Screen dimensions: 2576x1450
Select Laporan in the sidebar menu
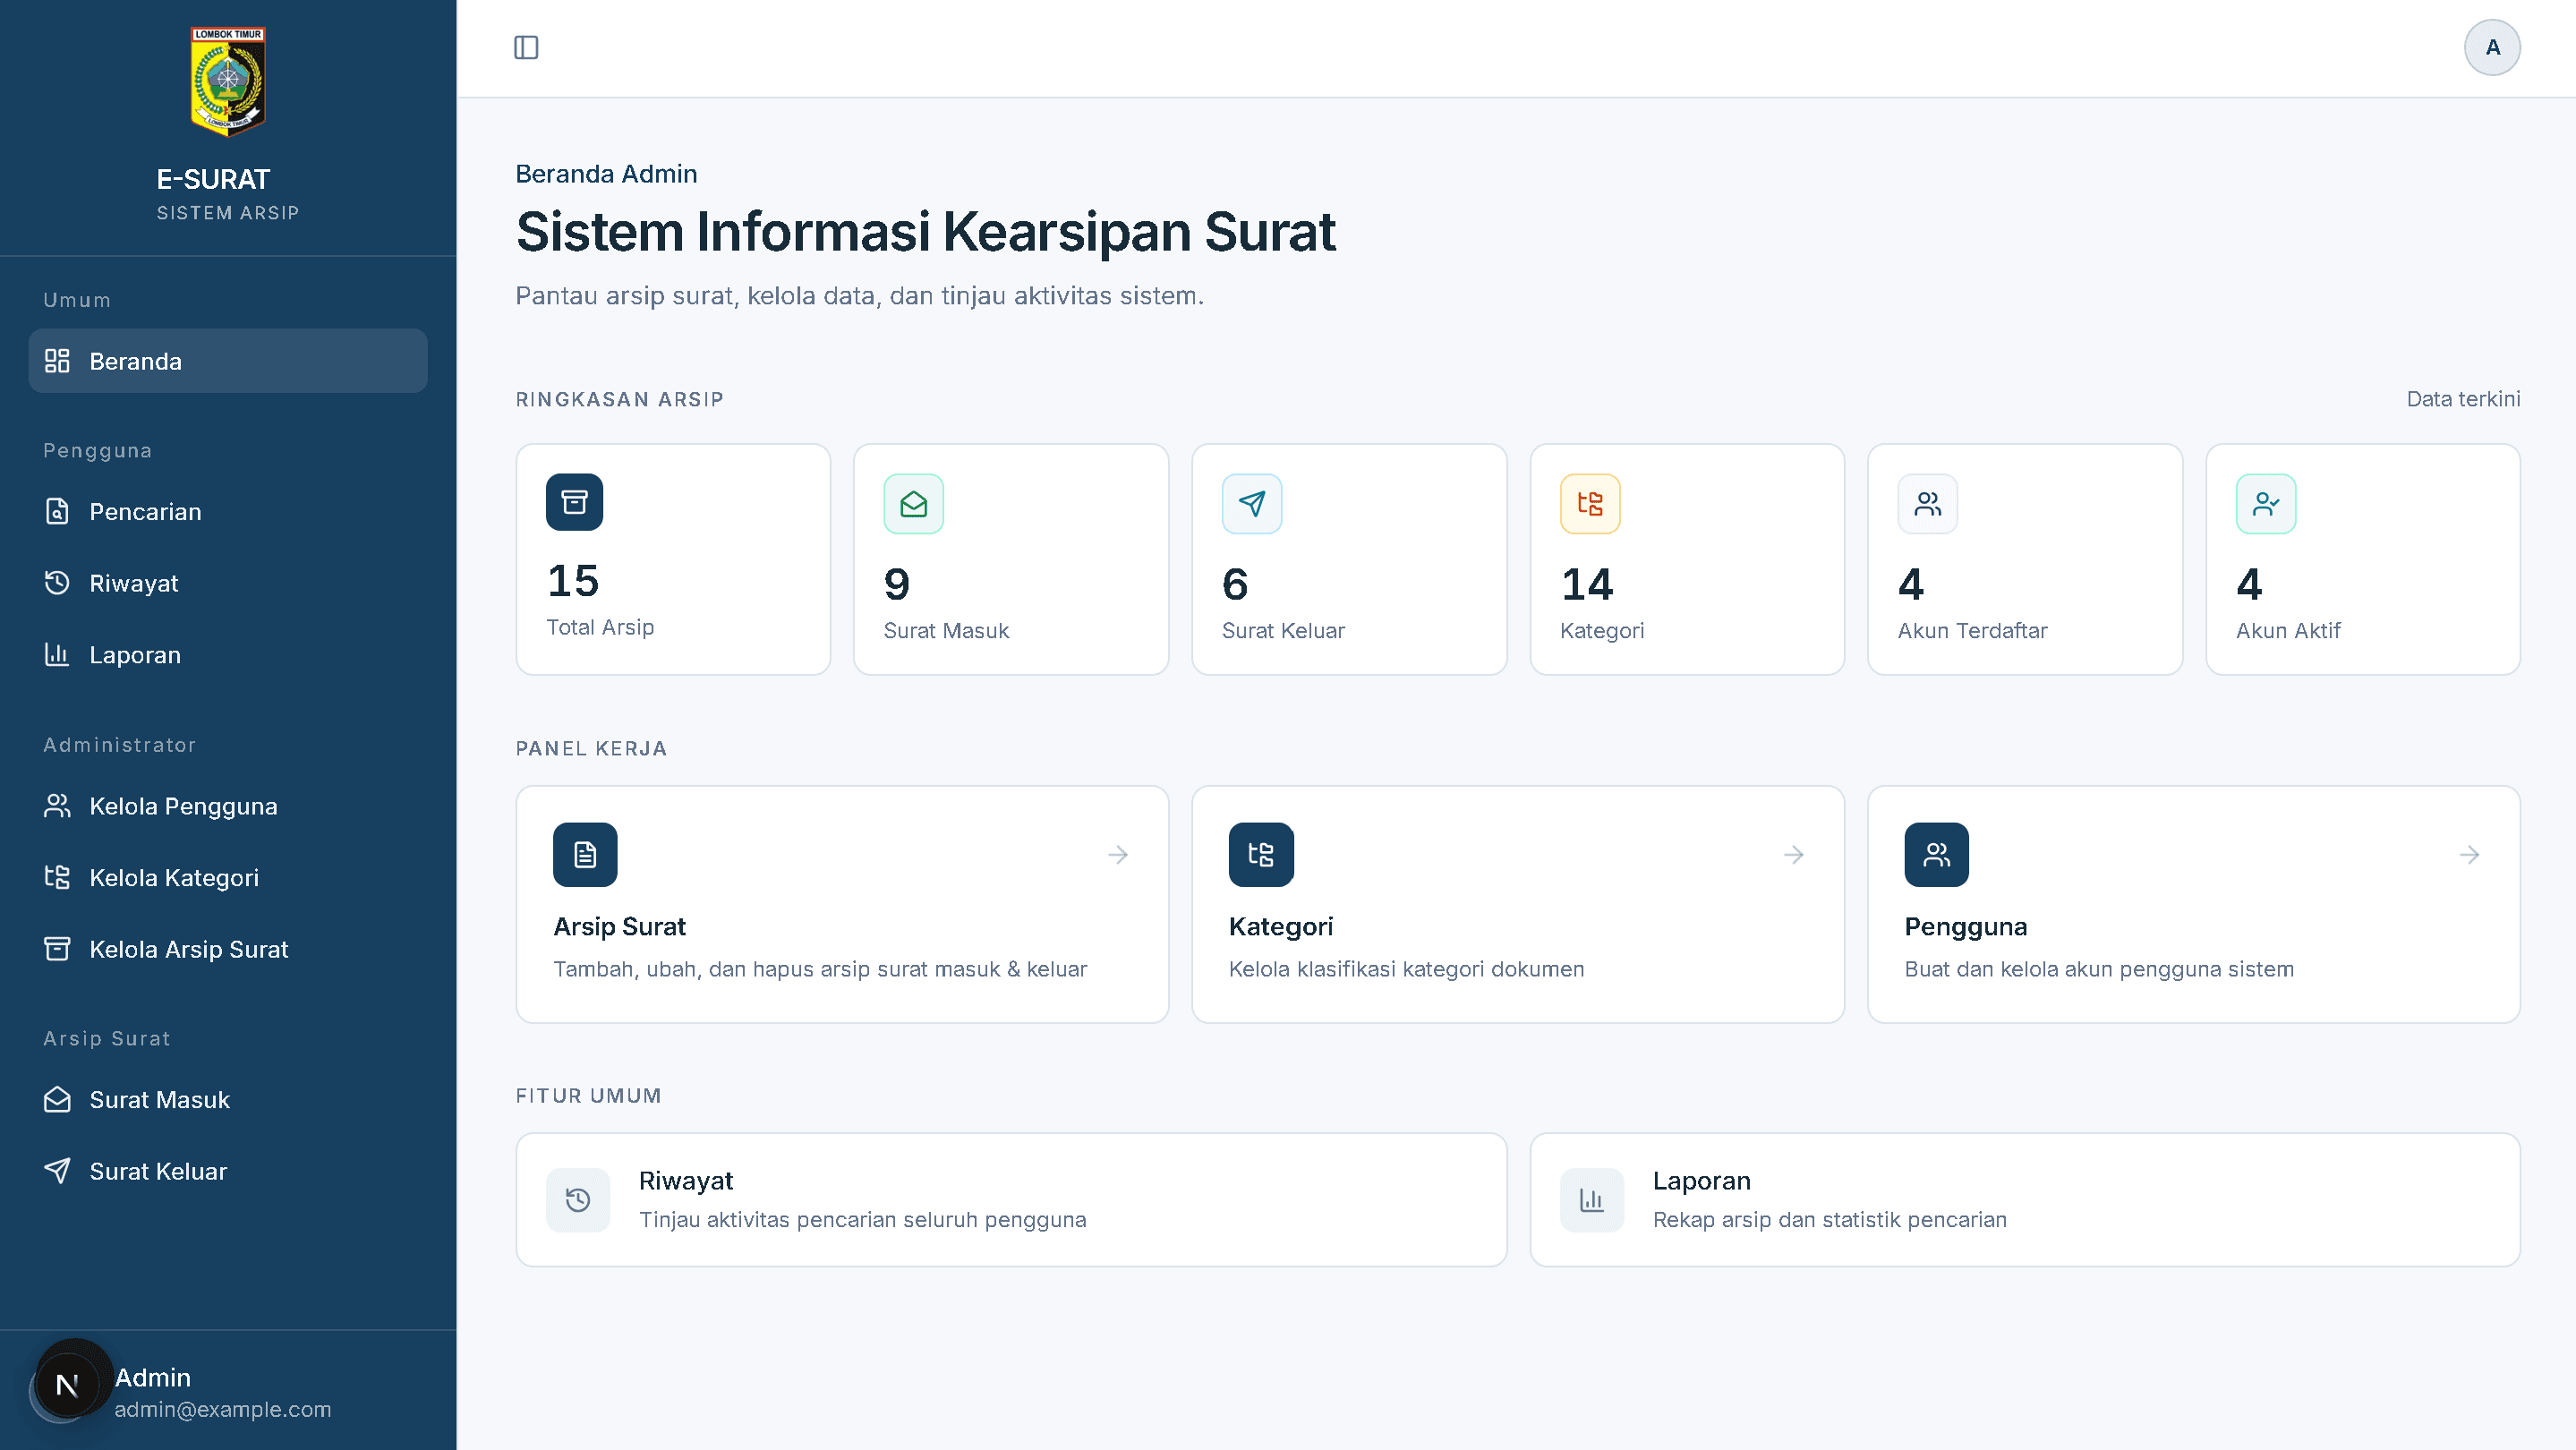coord(228,655)
